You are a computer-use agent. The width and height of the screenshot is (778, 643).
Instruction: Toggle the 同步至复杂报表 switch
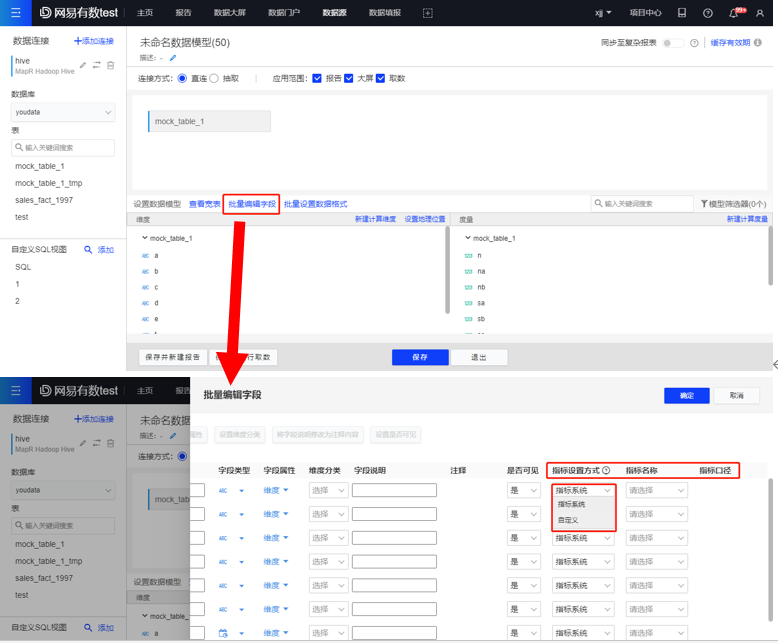(673, 43)
